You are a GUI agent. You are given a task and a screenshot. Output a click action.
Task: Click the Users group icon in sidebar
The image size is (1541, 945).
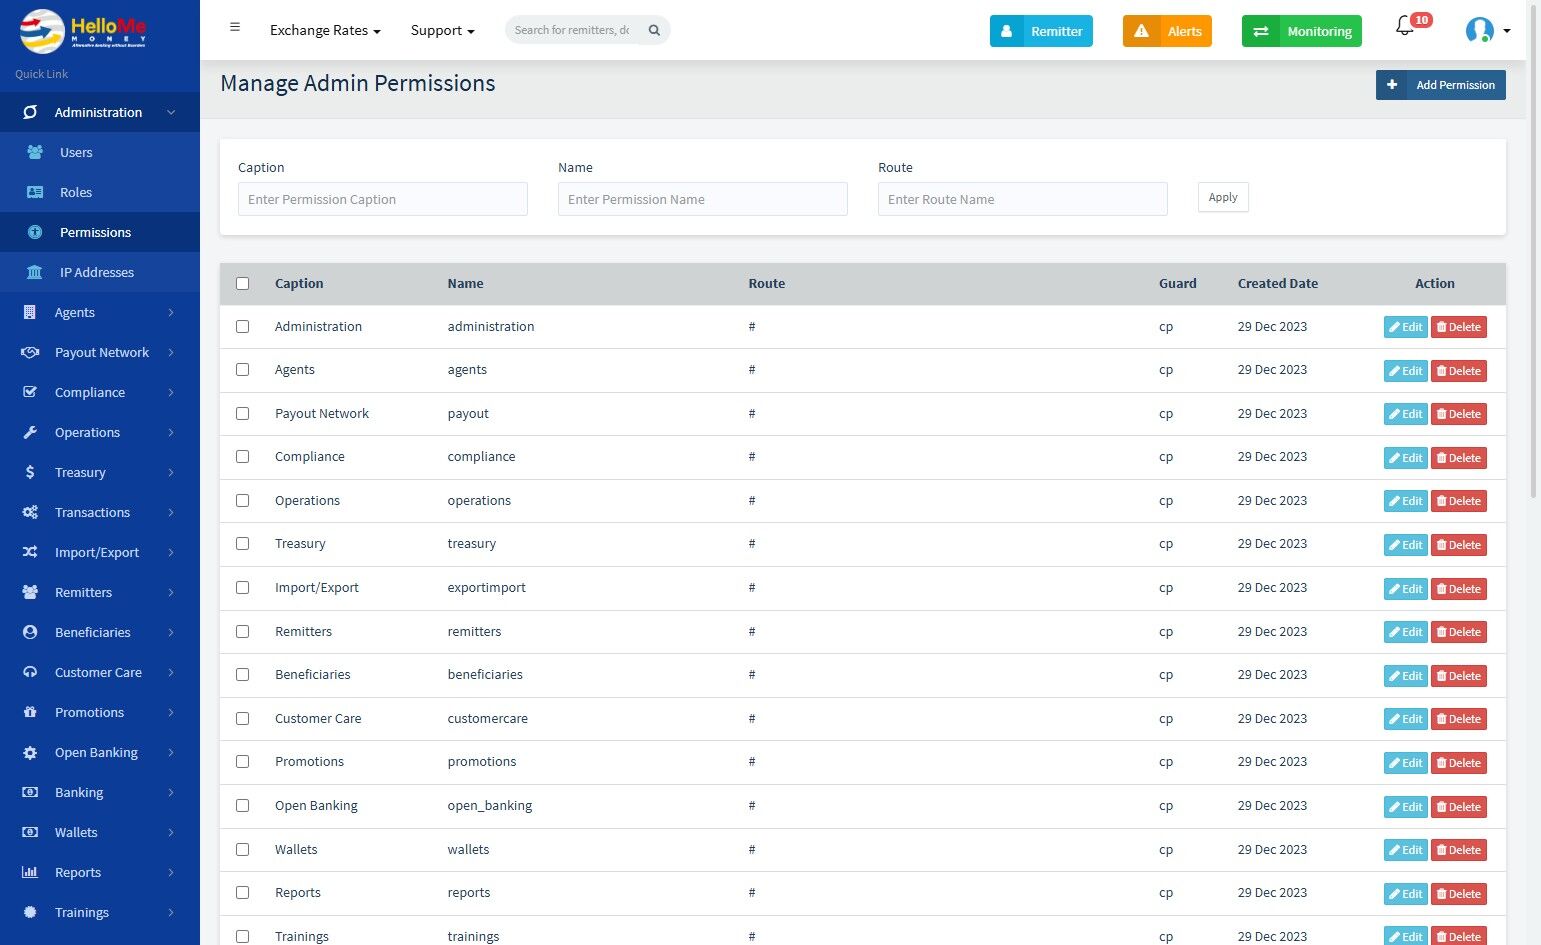coord(35,152)
